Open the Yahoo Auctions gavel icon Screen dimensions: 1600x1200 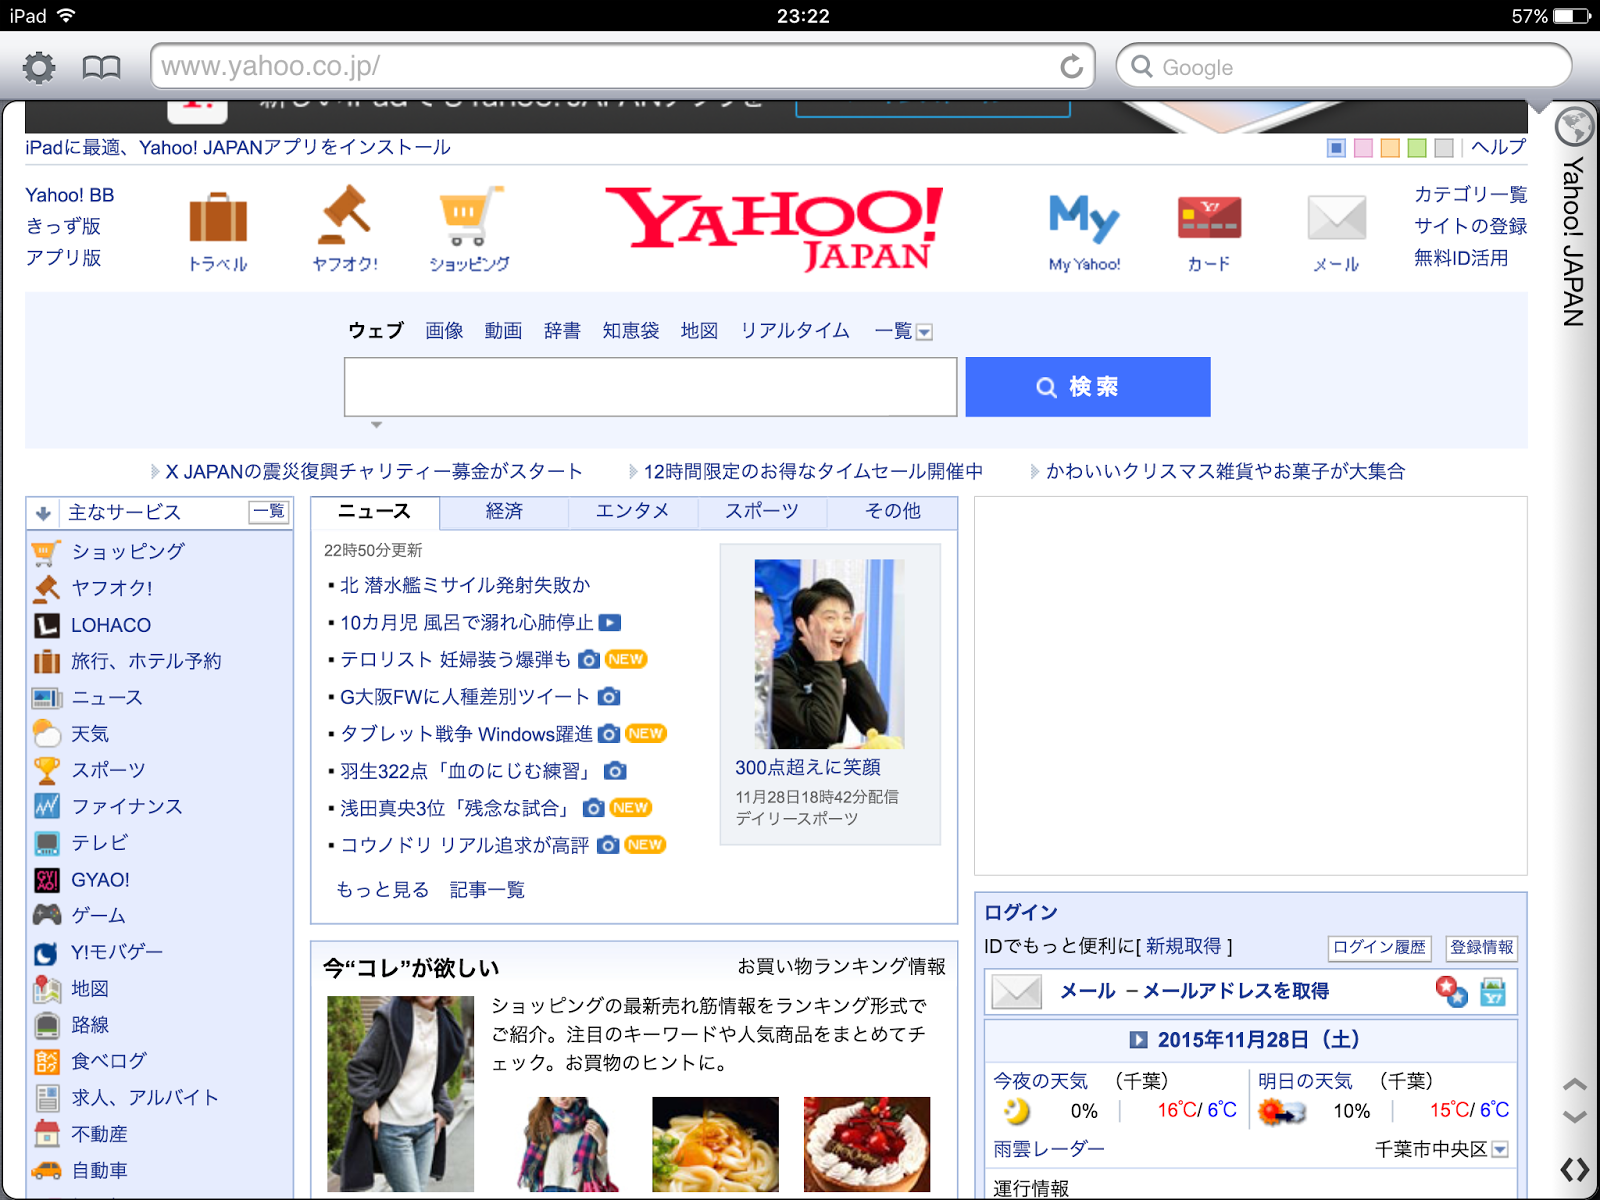(x=344, y=214)
